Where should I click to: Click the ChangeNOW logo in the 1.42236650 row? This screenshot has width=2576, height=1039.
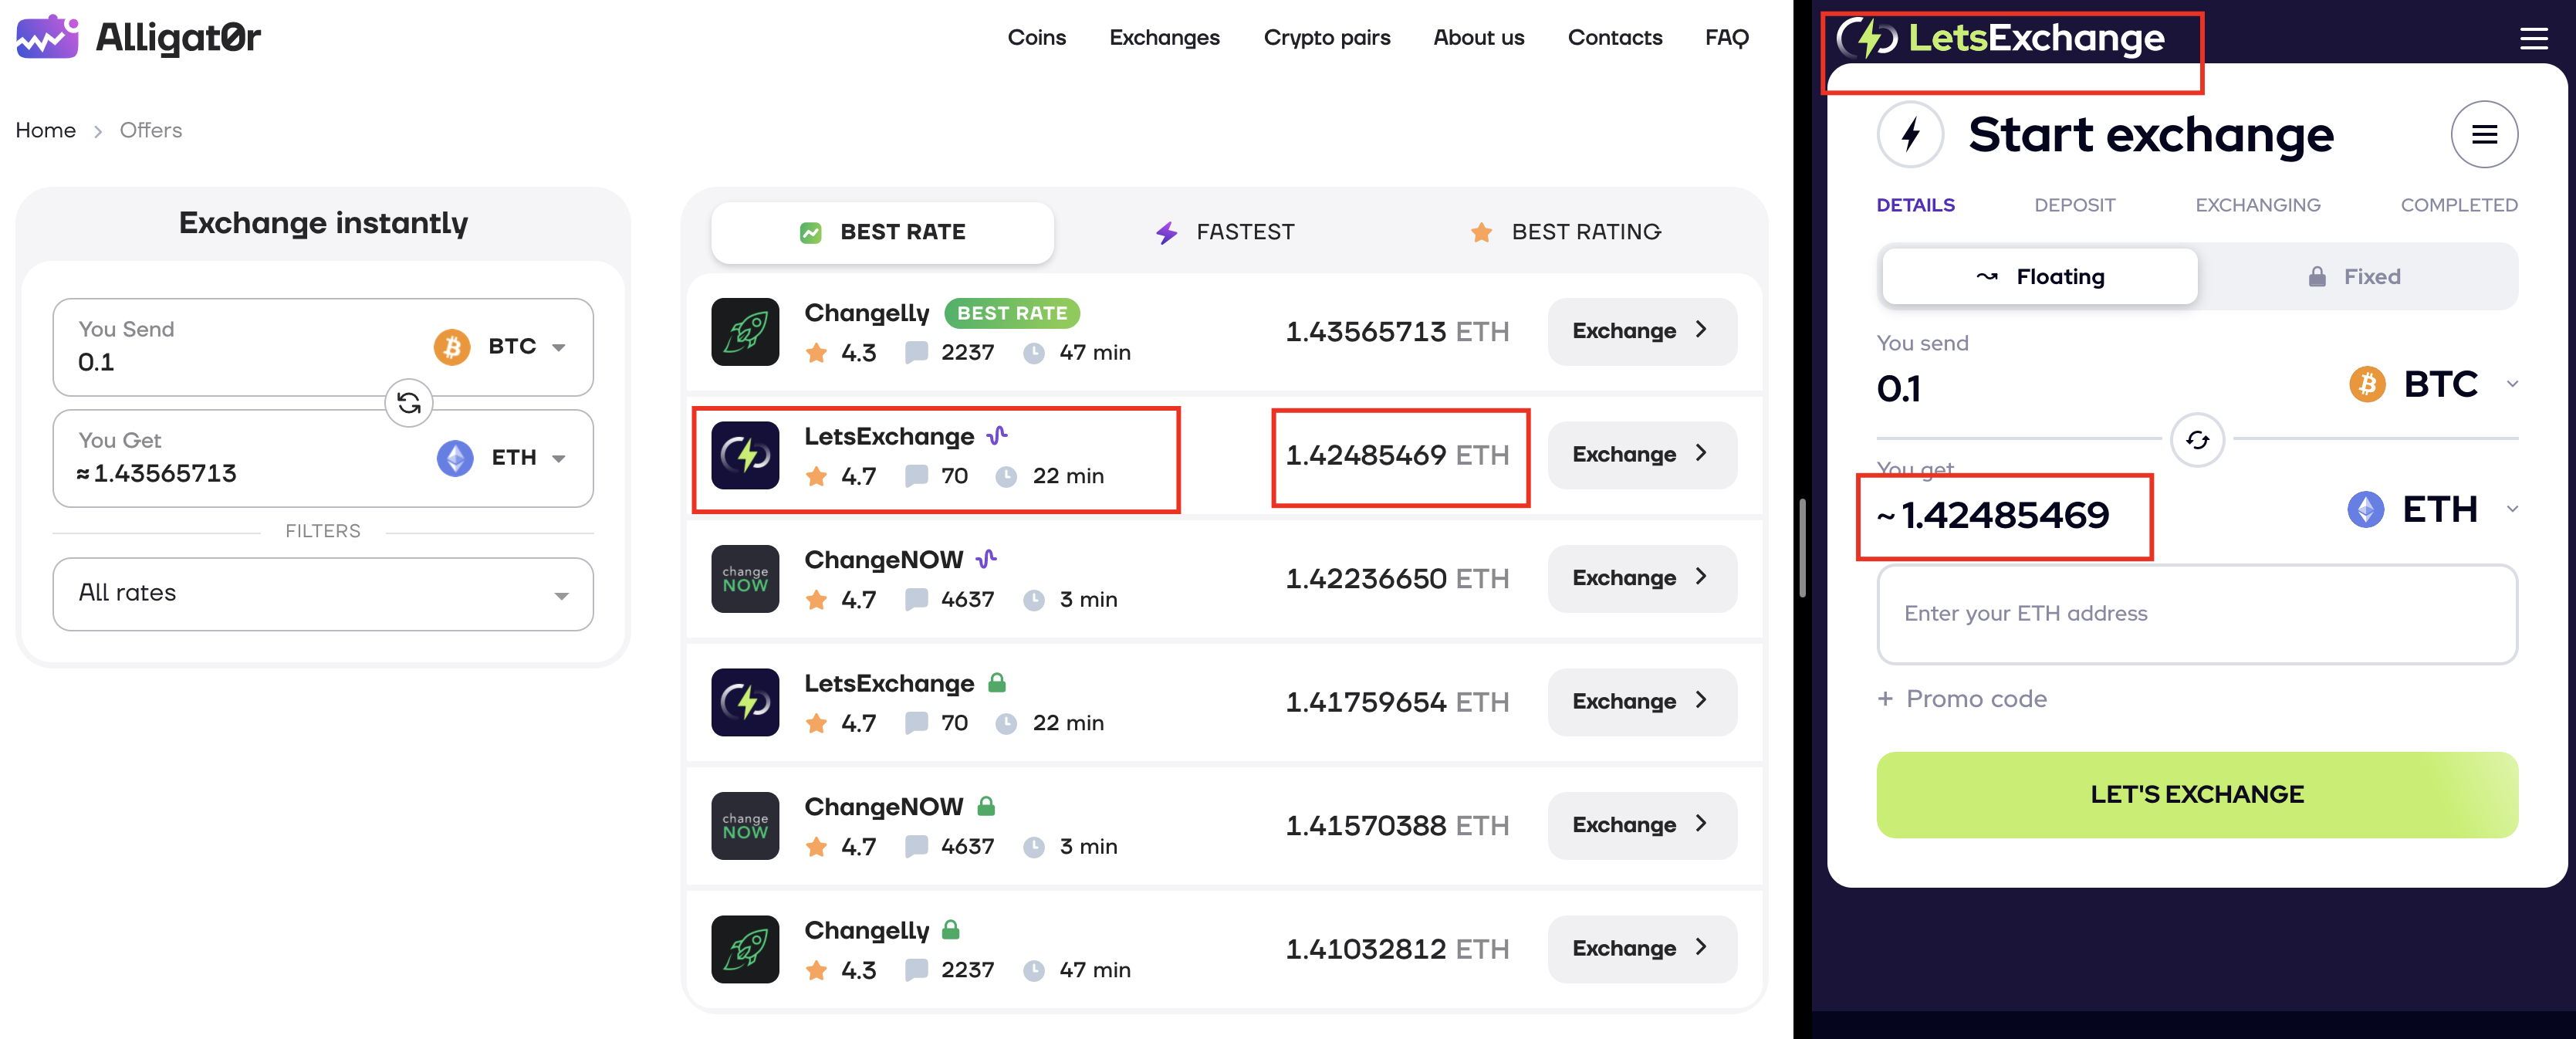pyautogui.click(x=745, y=579)
